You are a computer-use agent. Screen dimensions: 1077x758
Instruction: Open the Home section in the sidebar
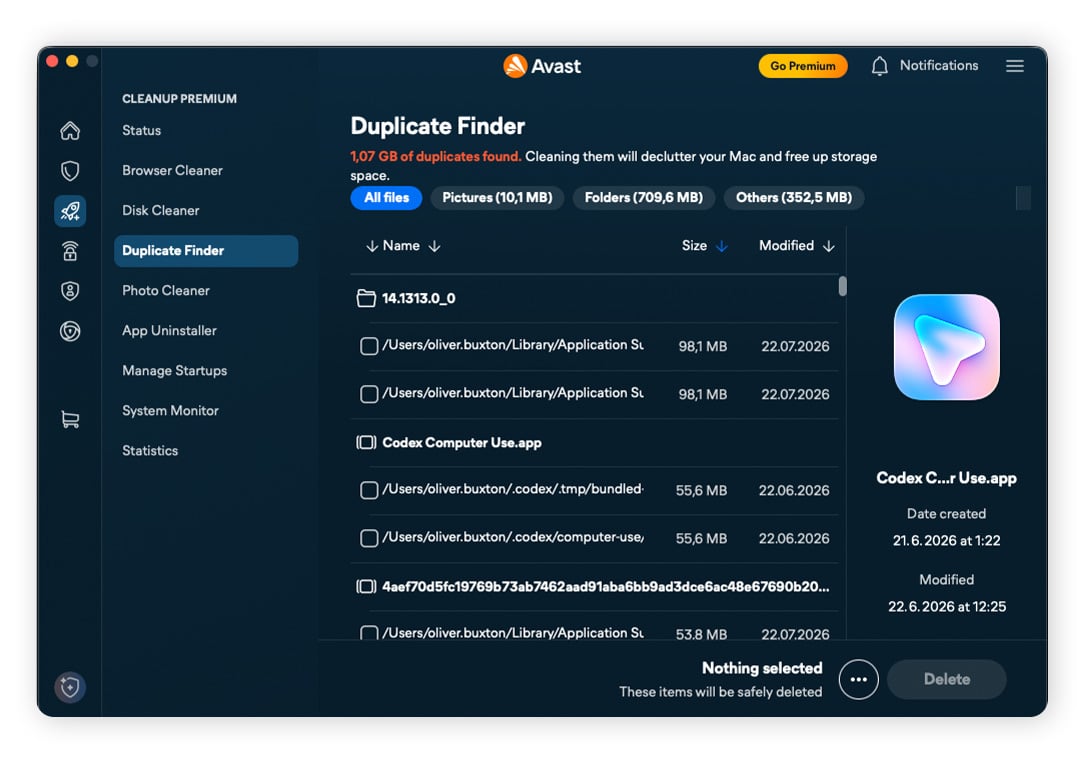pos(70,130)
